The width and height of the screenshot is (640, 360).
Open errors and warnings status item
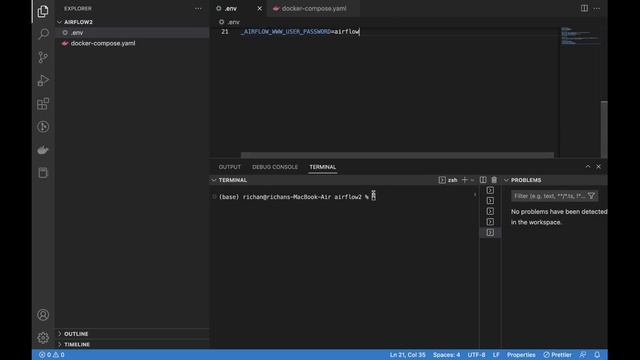click(x=52, y=355)
